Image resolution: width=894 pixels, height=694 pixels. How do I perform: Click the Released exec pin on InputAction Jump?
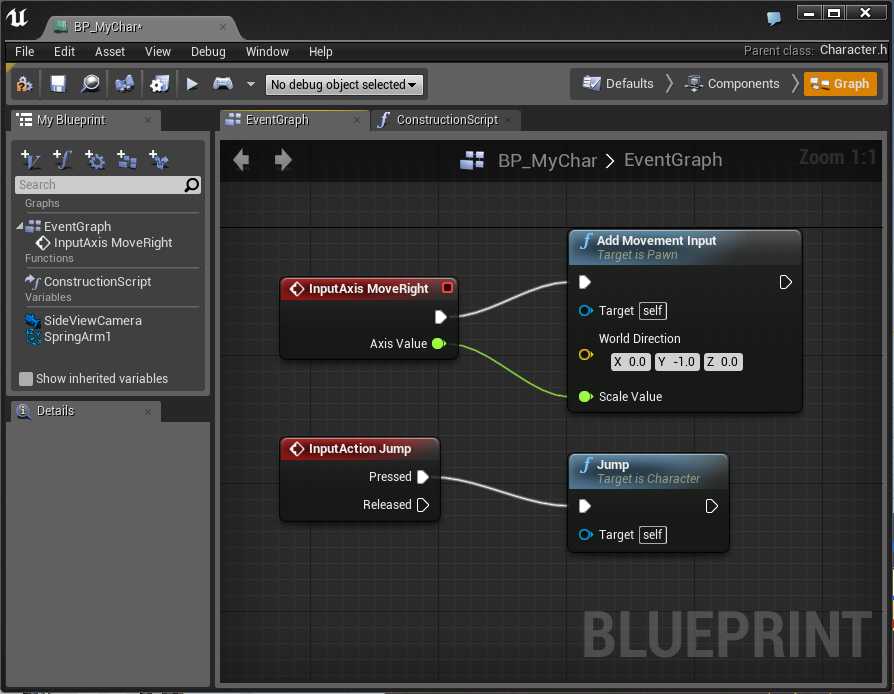coord(423,505)
